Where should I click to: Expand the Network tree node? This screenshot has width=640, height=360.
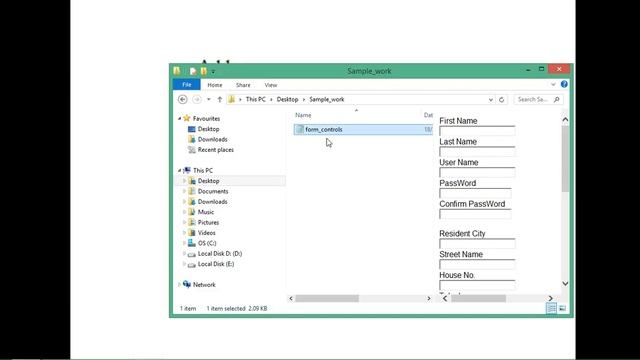[x=179, y=284]
